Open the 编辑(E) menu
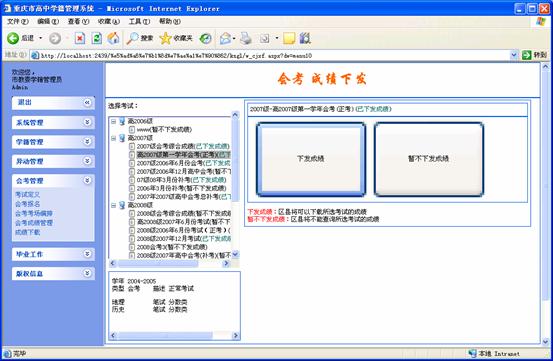This screenshot has height=361, width=553. point(48,22)
